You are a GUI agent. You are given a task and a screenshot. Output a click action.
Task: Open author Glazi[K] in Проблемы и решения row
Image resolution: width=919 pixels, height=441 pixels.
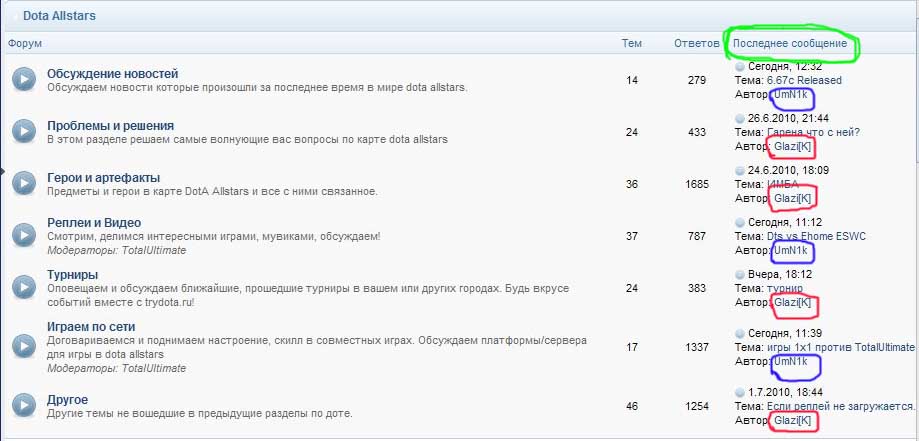pyautogui.click(x=792, y=146)
